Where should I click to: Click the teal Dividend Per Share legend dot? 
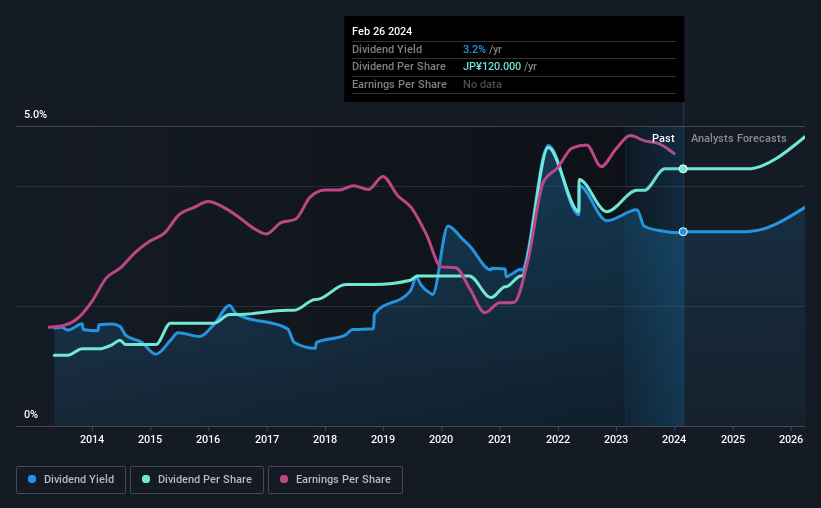(146, 479)
